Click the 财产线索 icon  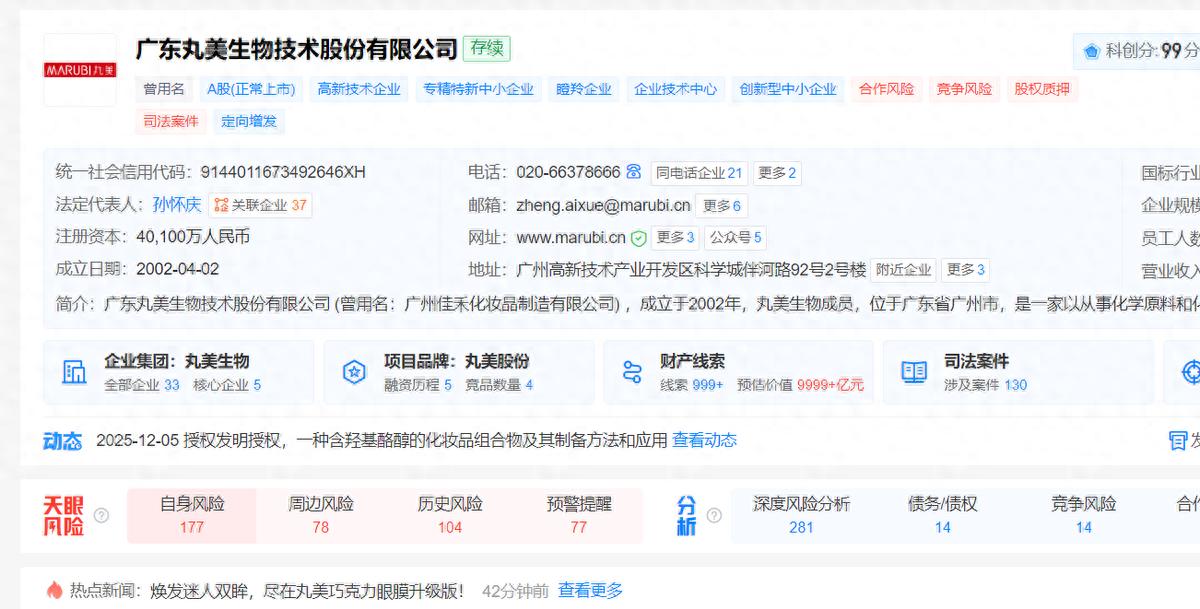(632, 372)
